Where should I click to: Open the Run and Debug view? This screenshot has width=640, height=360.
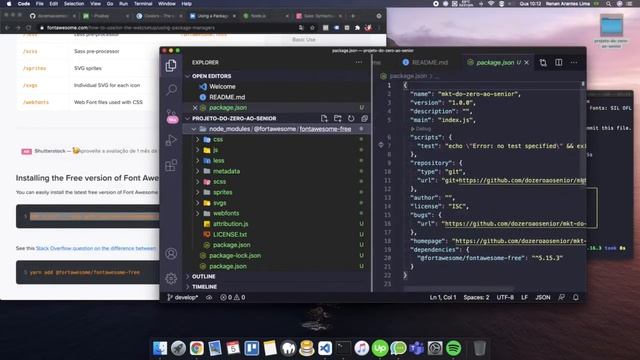point(171,140)
